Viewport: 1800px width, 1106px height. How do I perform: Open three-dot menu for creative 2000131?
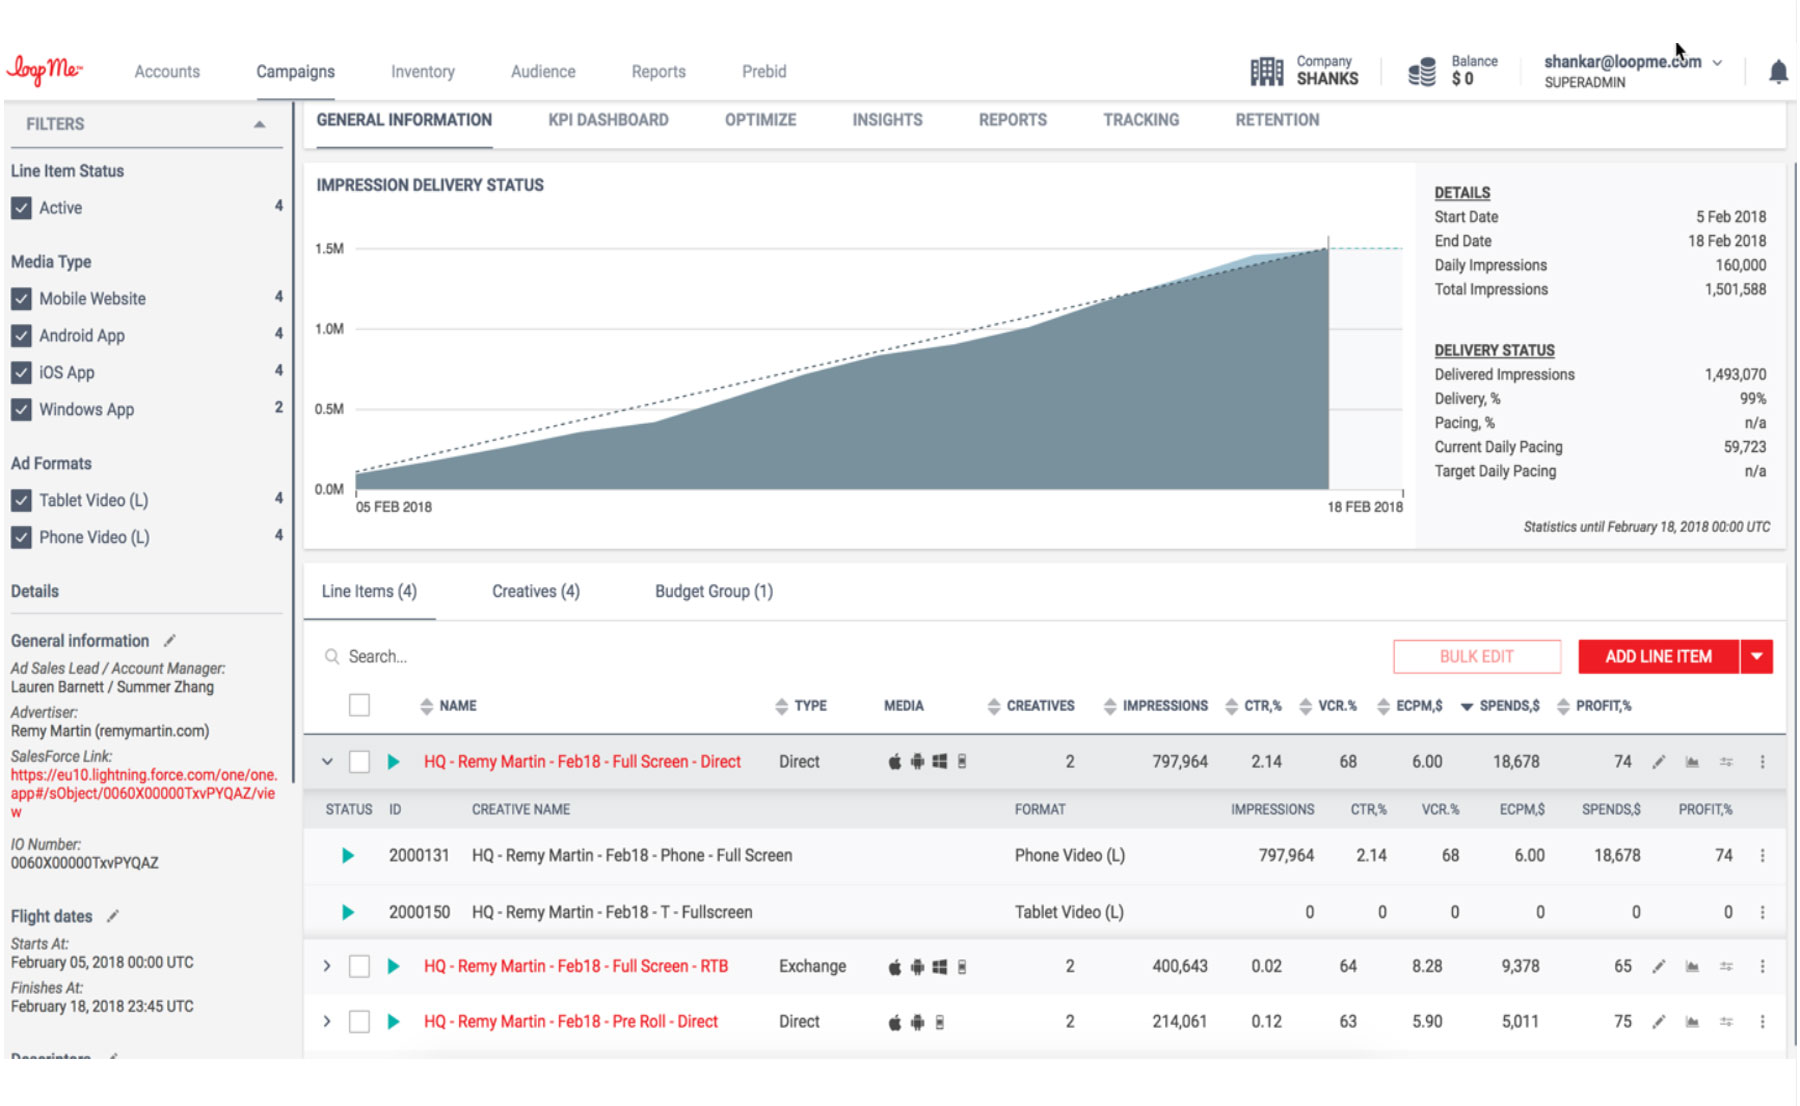[1762, 856]
